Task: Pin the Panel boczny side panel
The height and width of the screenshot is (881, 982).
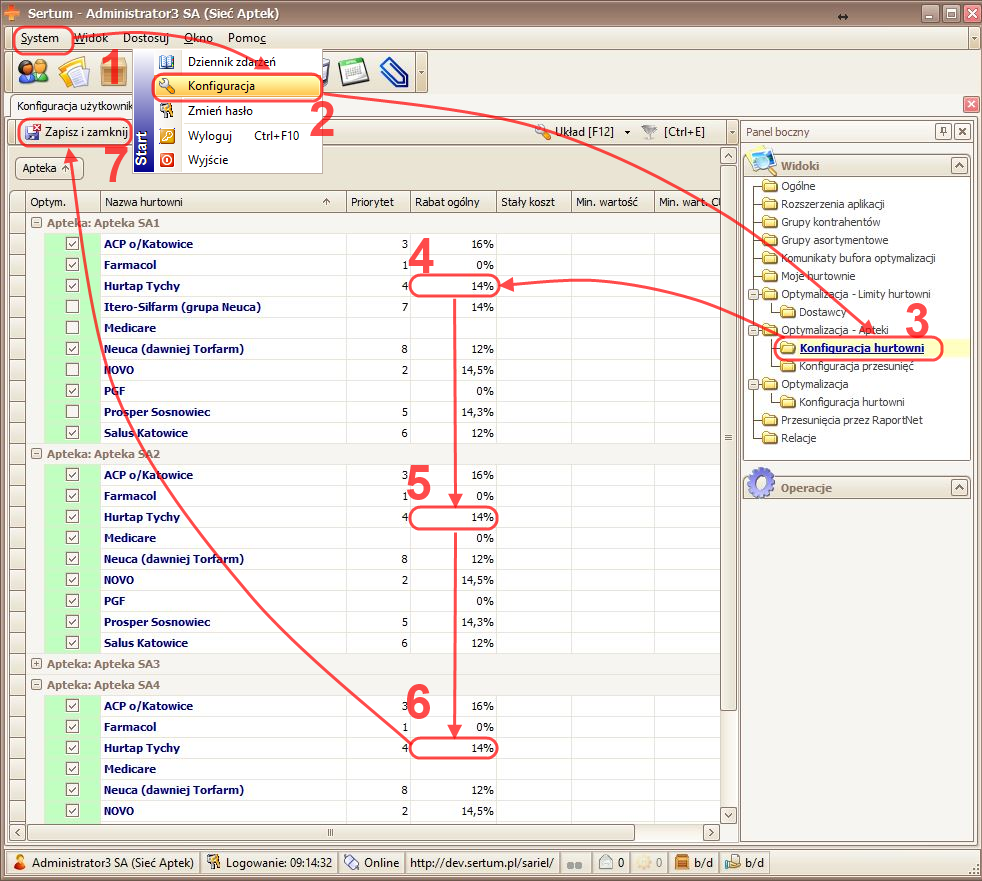Action: coord(942,132)
